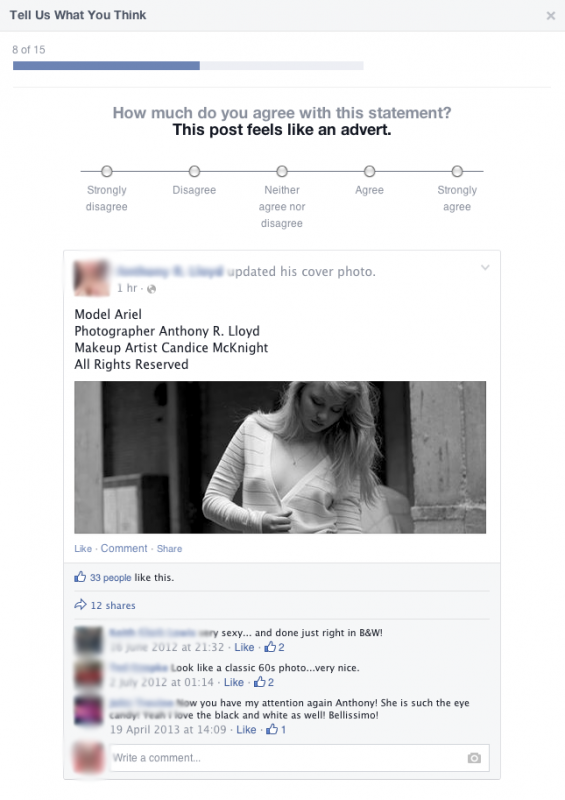Viewport: 565px width, 800px height.
Task: Click the camera icon in comment box
Action: (x=474, y=758)
